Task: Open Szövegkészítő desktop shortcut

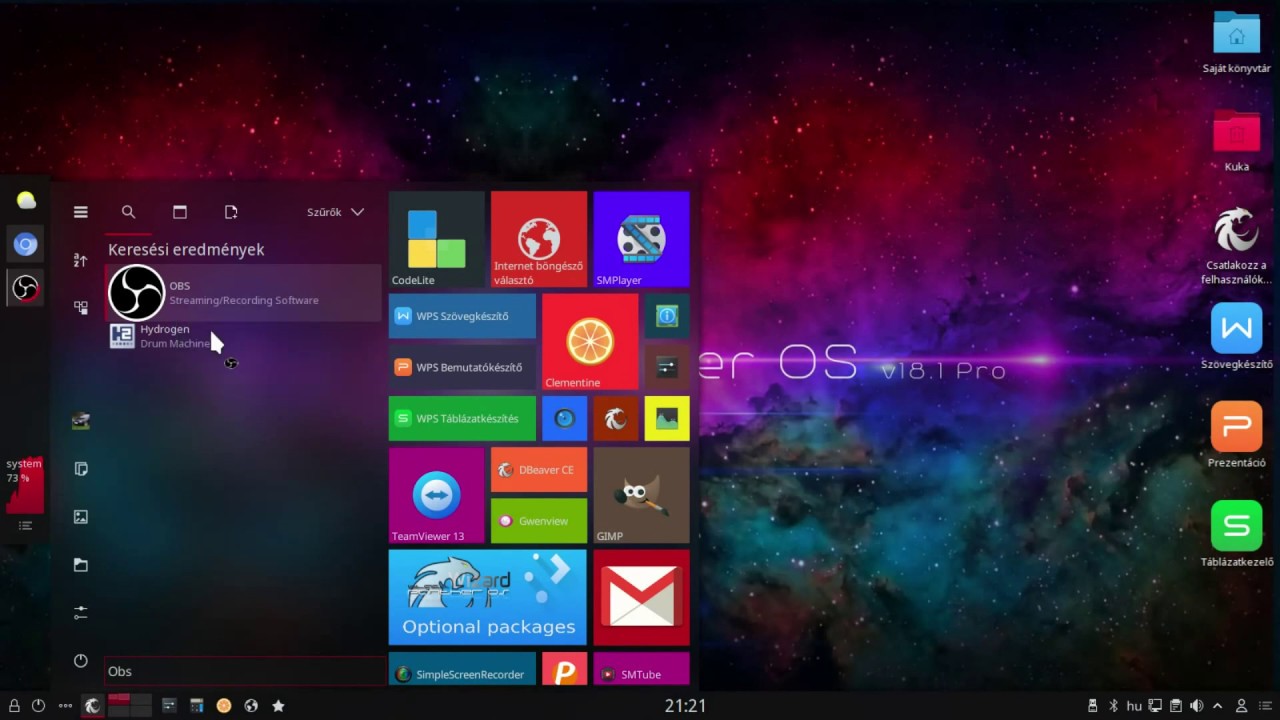Action: coord(1237,337)
